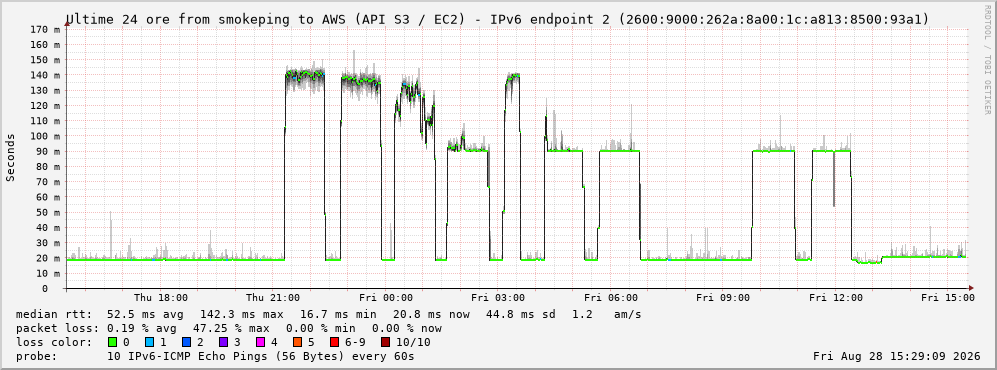Click the Thu 21:00 time axis label
Image resolution: width=997 pixels, height=370 pixels.
click(273, 298)
